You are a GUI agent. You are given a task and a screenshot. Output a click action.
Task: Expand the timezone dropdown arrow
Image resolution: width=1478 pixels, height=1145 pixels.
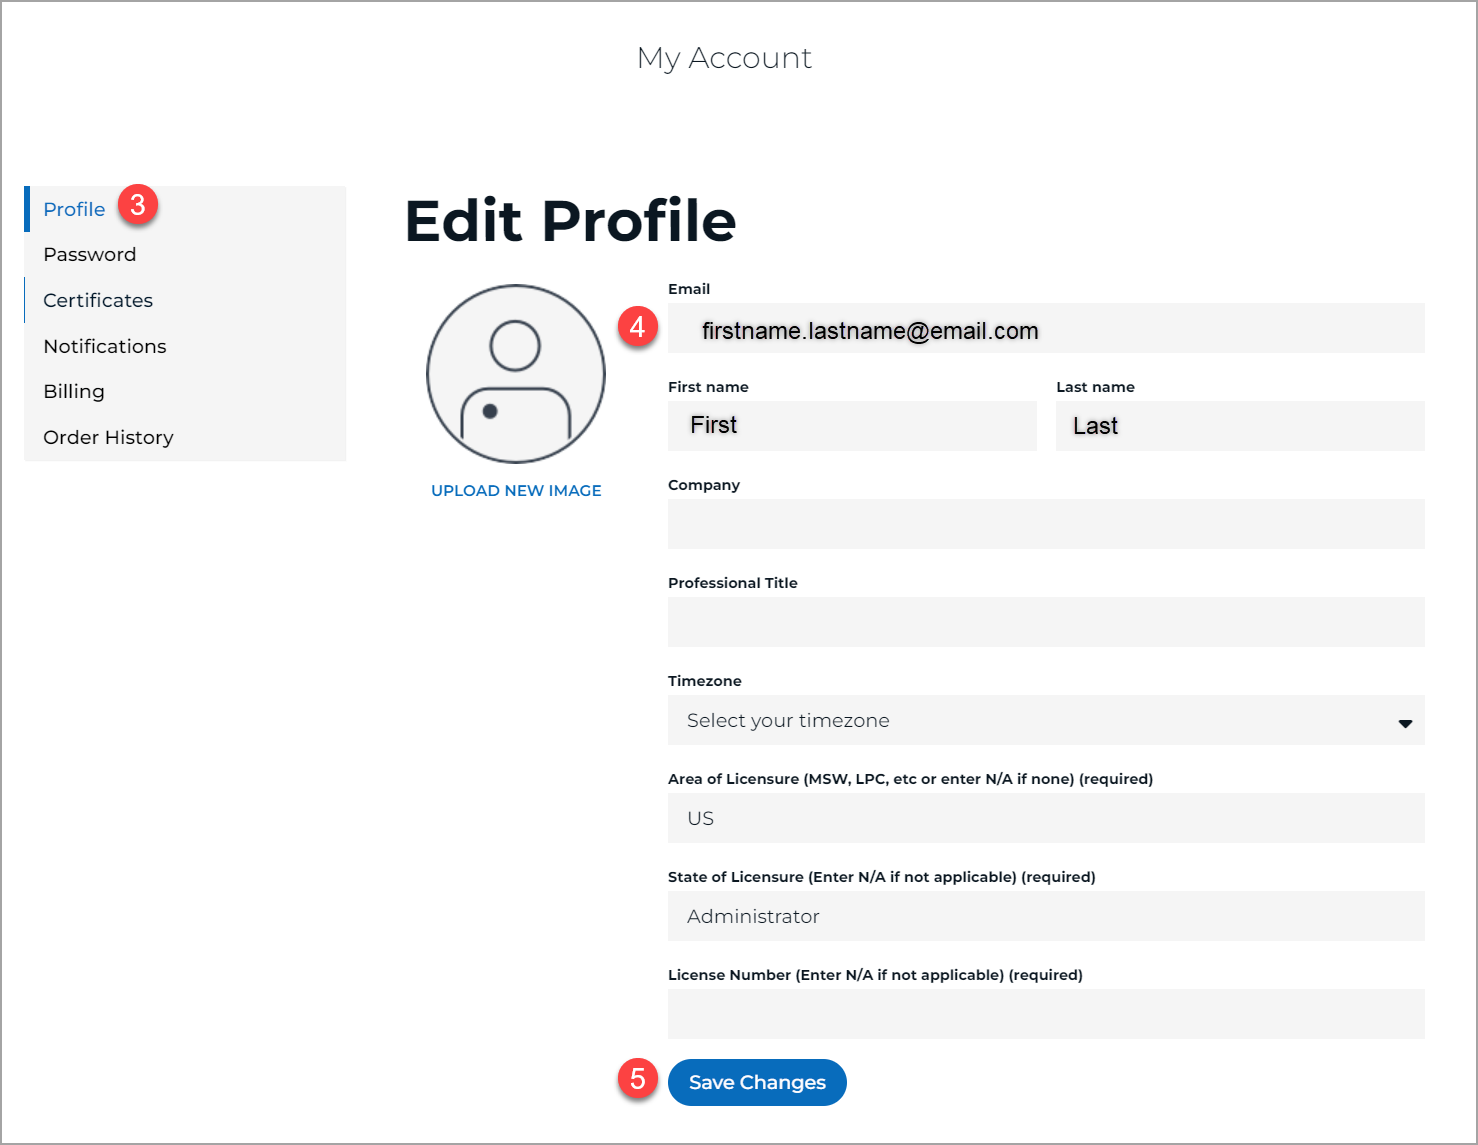1405,723
